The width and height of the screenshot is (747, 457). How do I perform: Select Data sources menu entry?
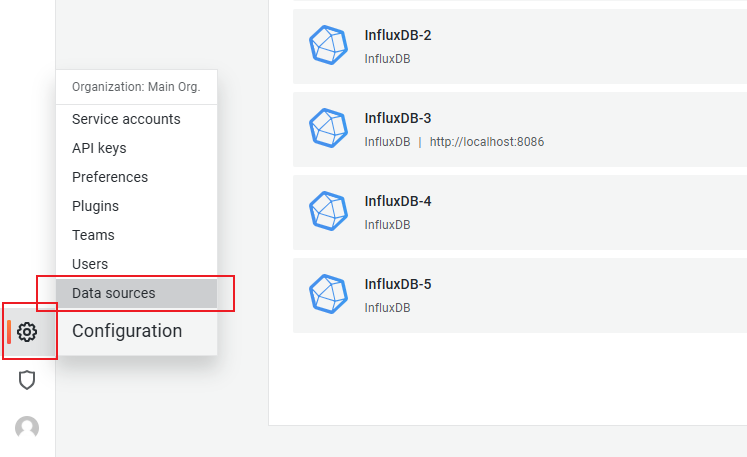[x=136, y=294]
